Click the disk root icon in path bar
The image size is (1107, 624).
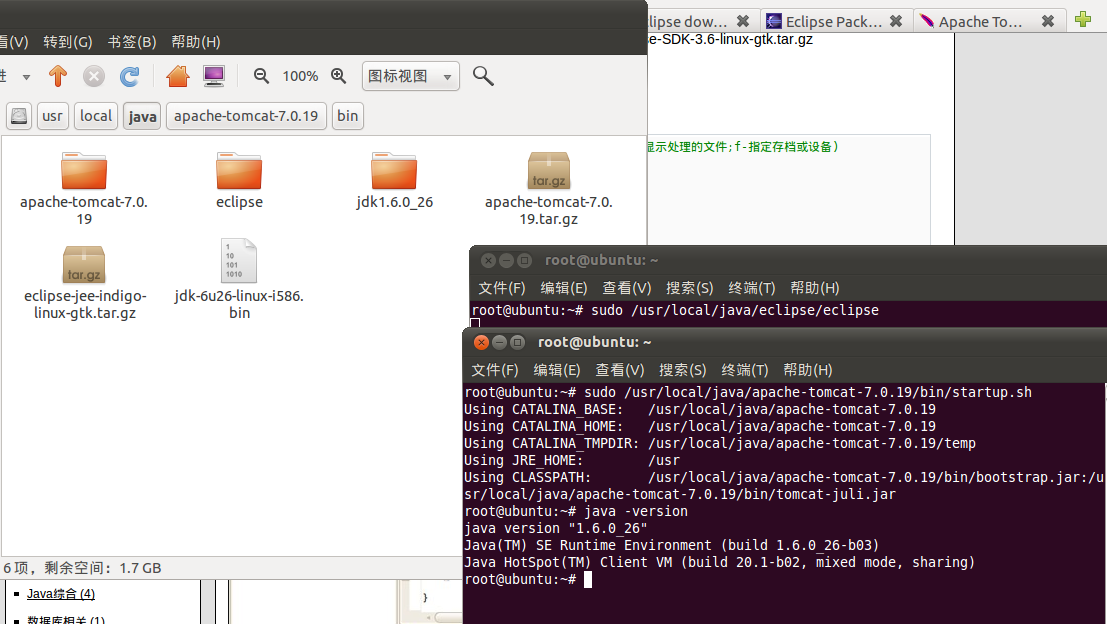tap(19, 116)
